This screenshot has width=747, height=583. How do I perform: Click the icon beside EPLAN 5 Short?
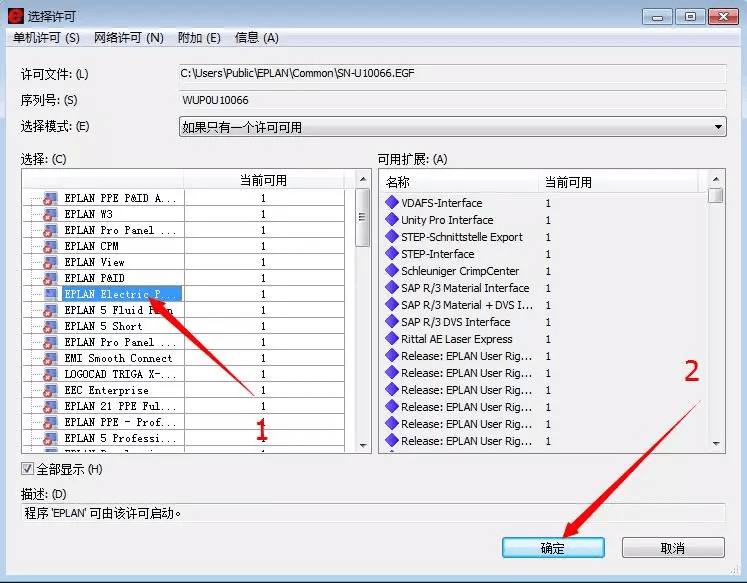(50, 326)
